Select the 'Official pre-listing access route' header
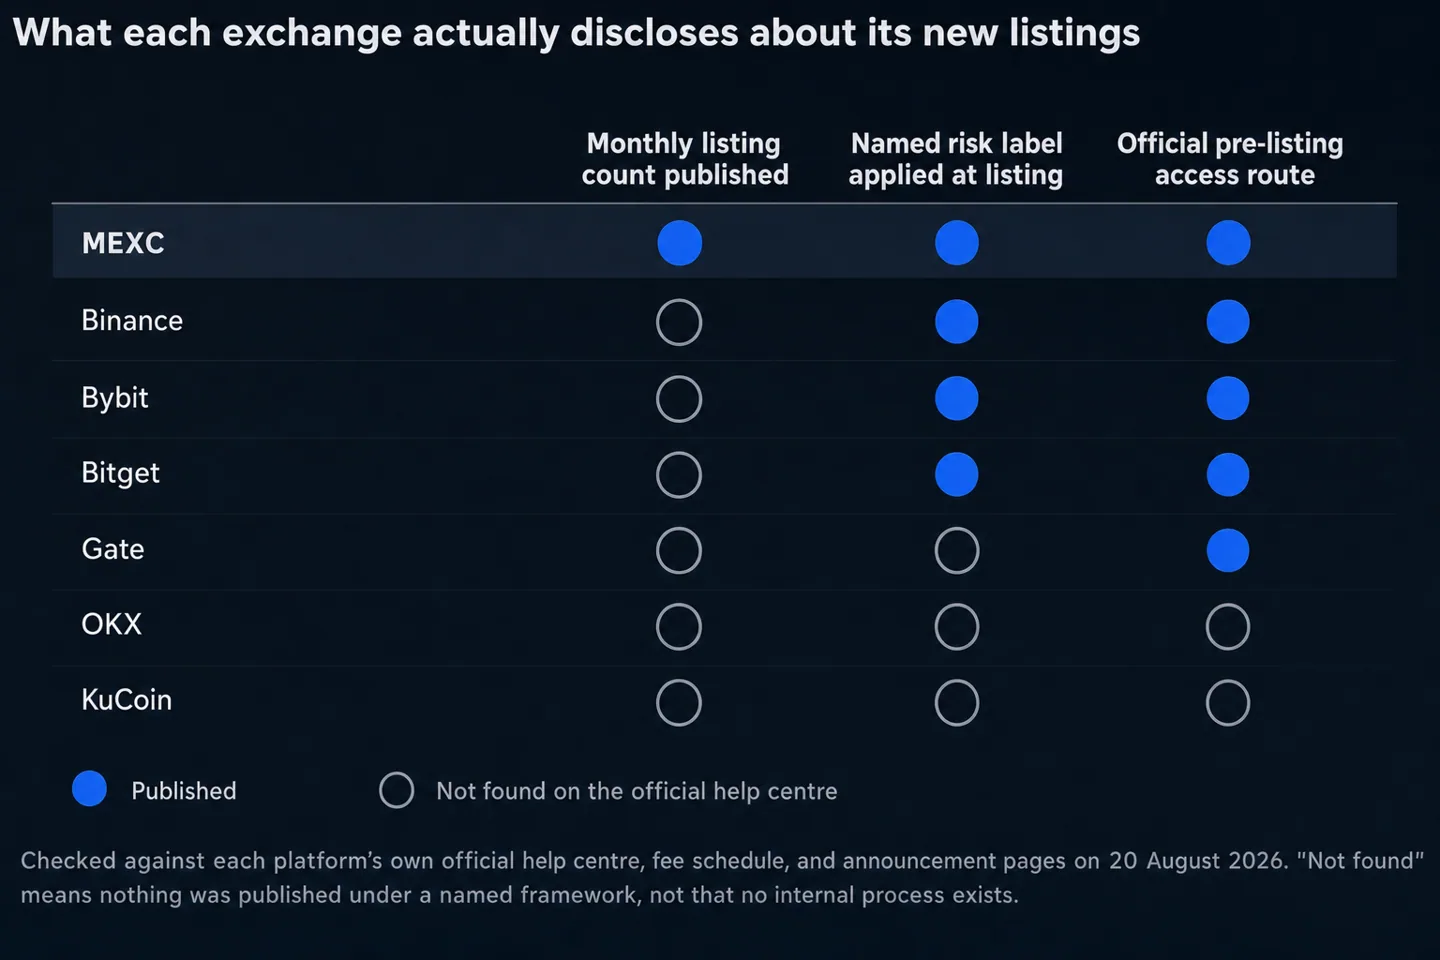 pos(1231,159)
